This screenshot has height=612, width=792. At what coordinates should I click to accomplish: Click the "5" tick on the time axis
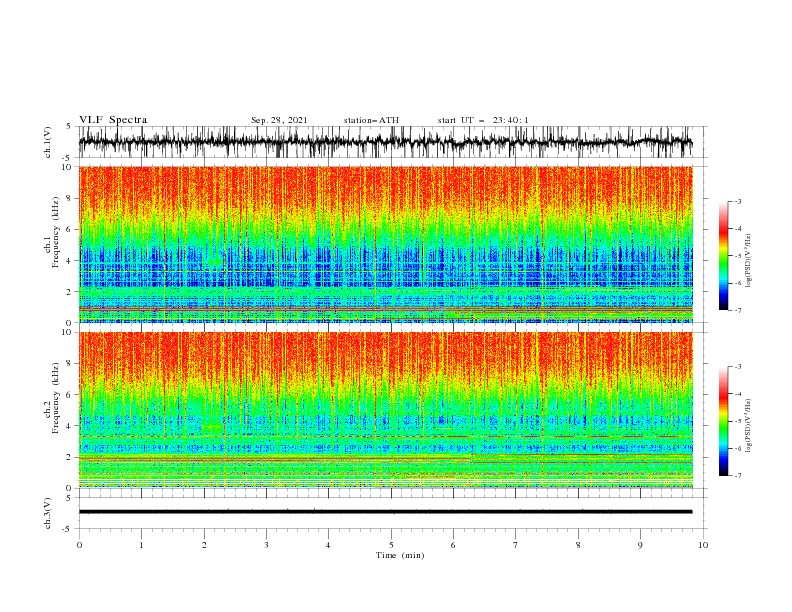(391, 545)
